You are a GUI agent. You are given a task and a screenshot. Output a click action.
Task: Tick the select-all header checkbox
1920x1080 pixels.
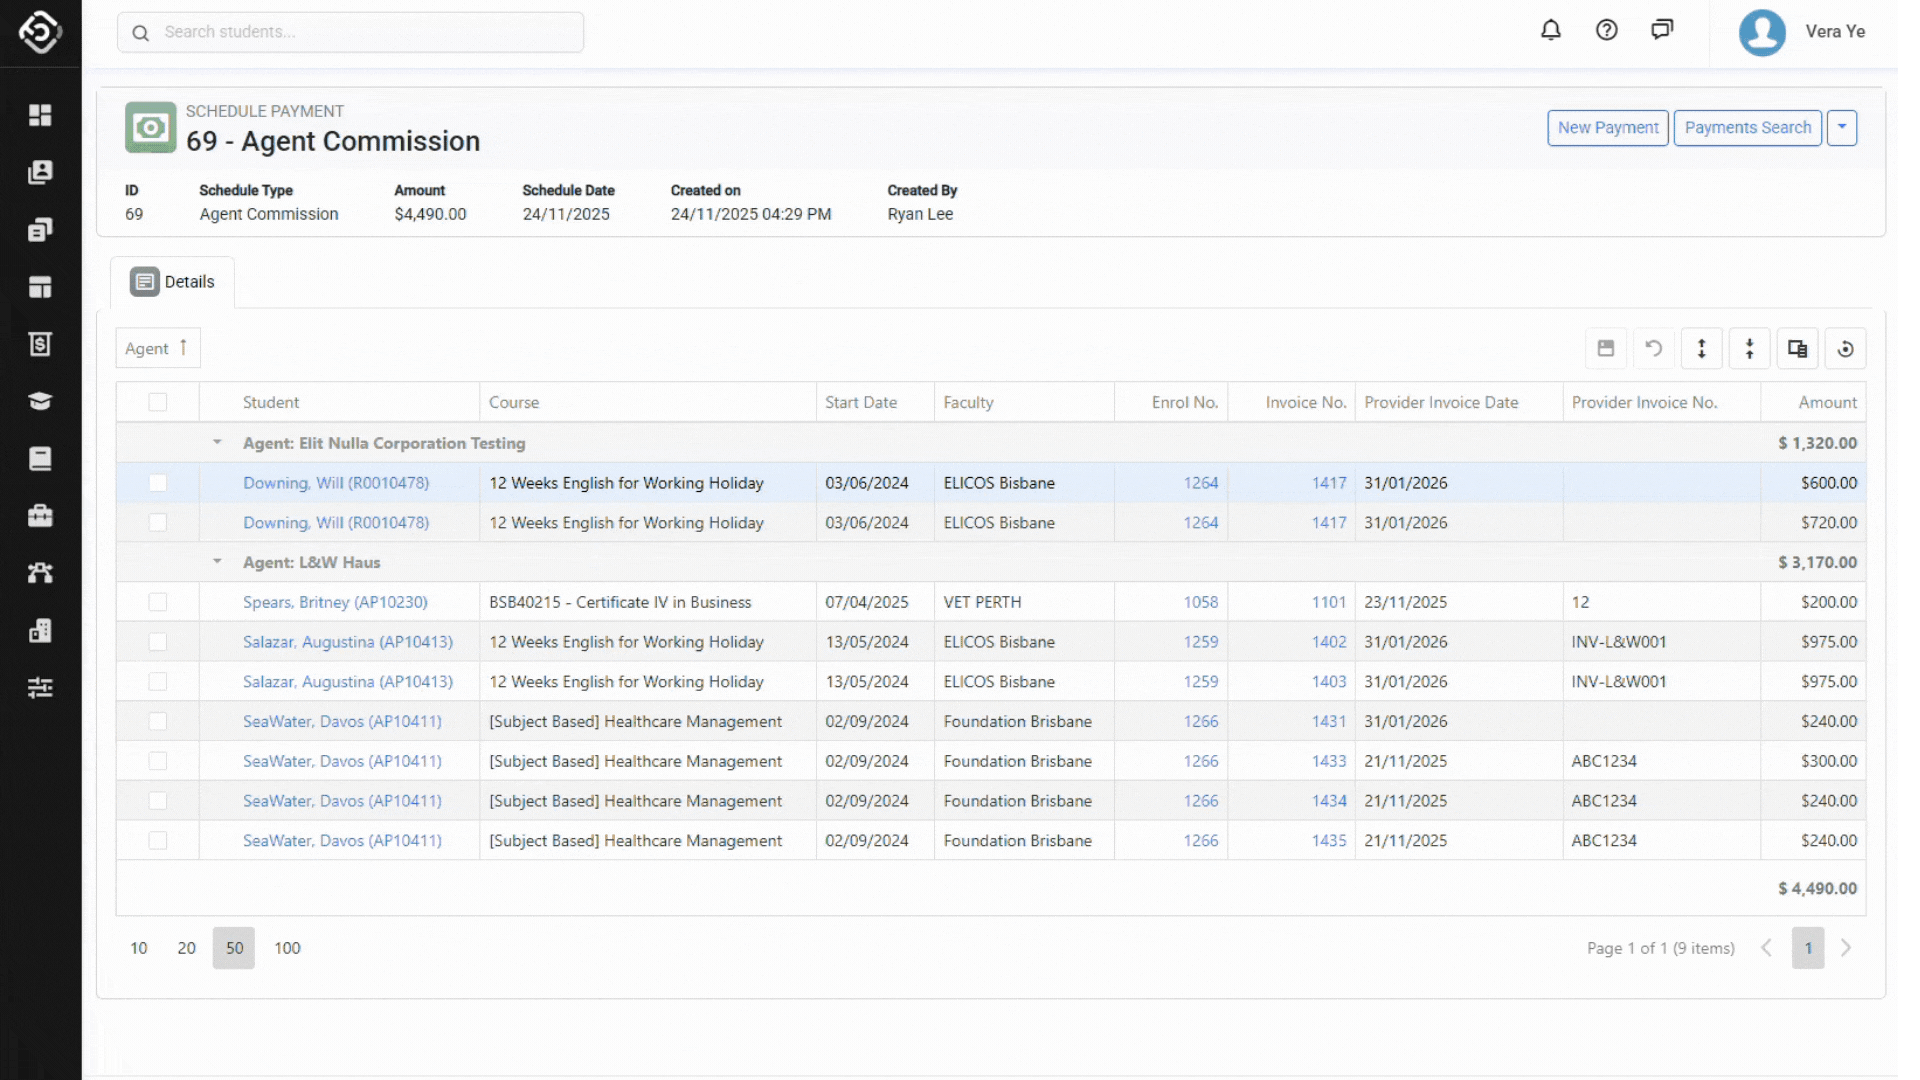coord(158,402)
